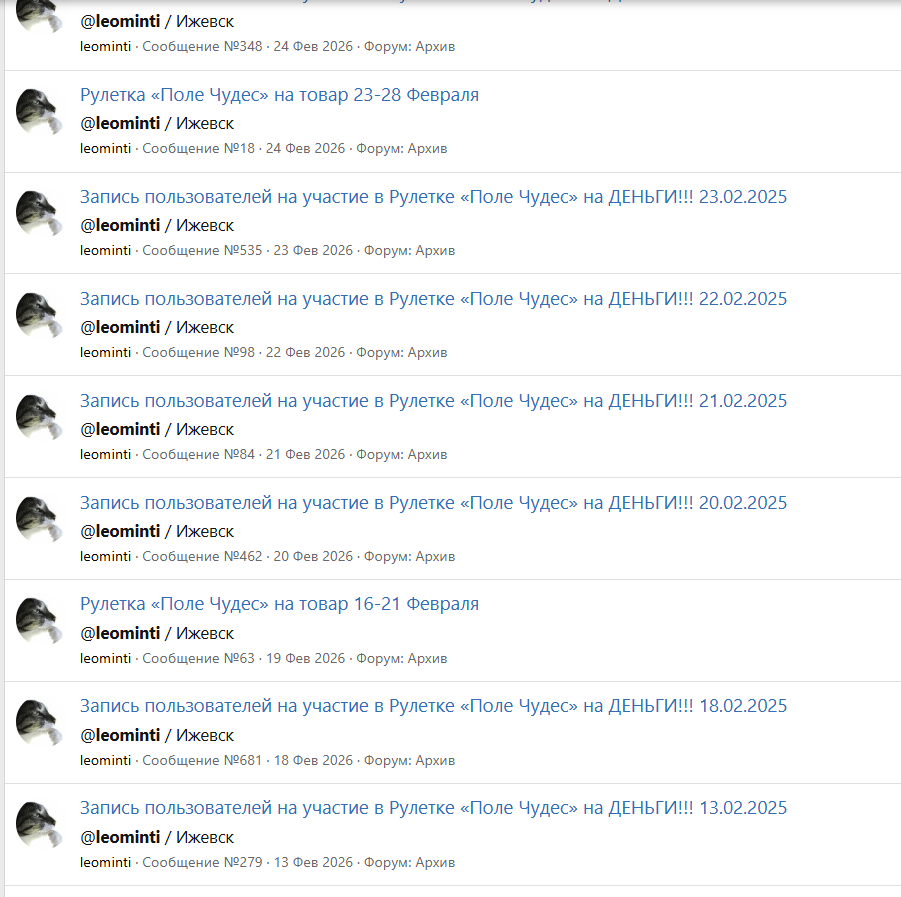The height and width of the screenshot is (897, 901).
Task: Open thread Запись пользователей dated 23.02.2025
Action: point(433,197)
